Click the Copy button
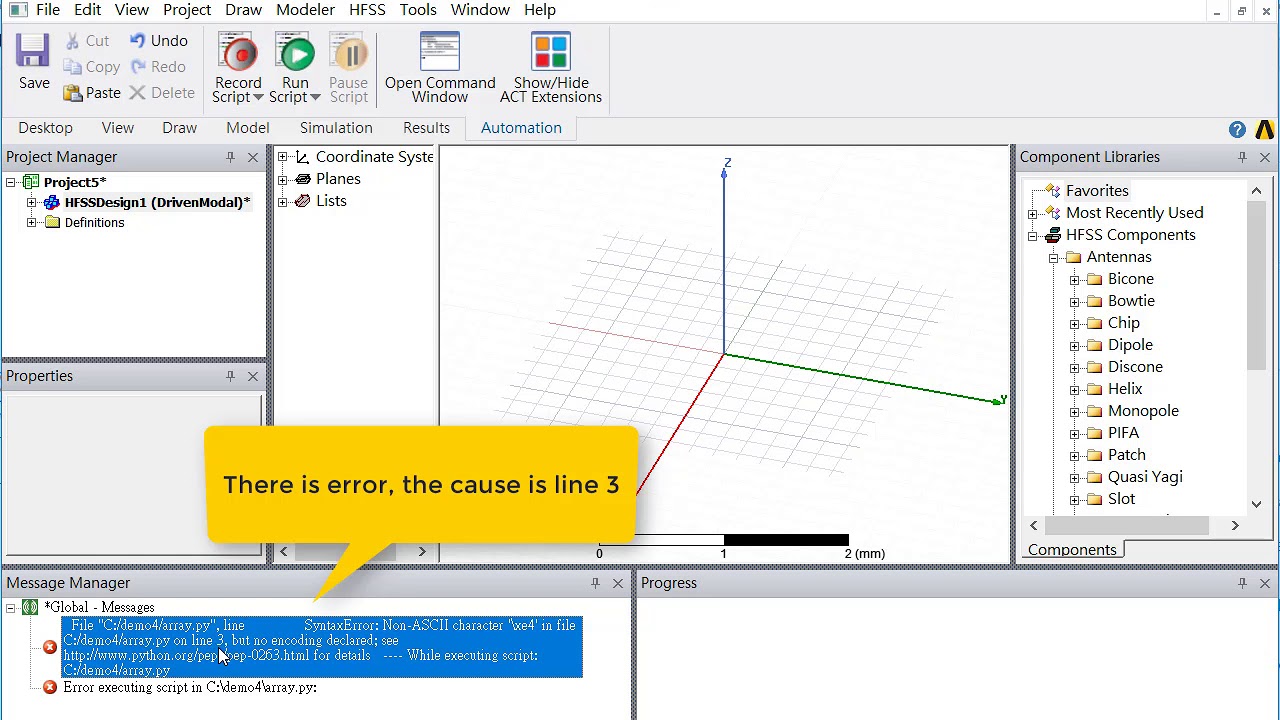Screen dimensions: 1280x720 click(x=91, y=67)
